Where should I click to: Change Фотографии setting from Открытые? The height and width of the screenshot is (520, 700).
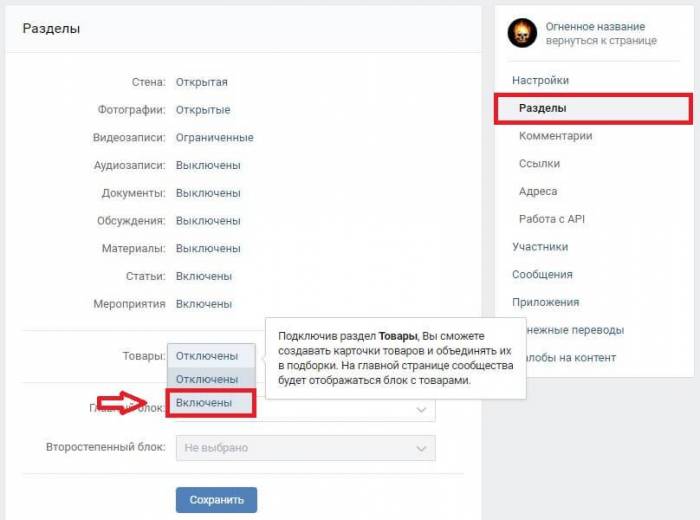coord(203,110)
